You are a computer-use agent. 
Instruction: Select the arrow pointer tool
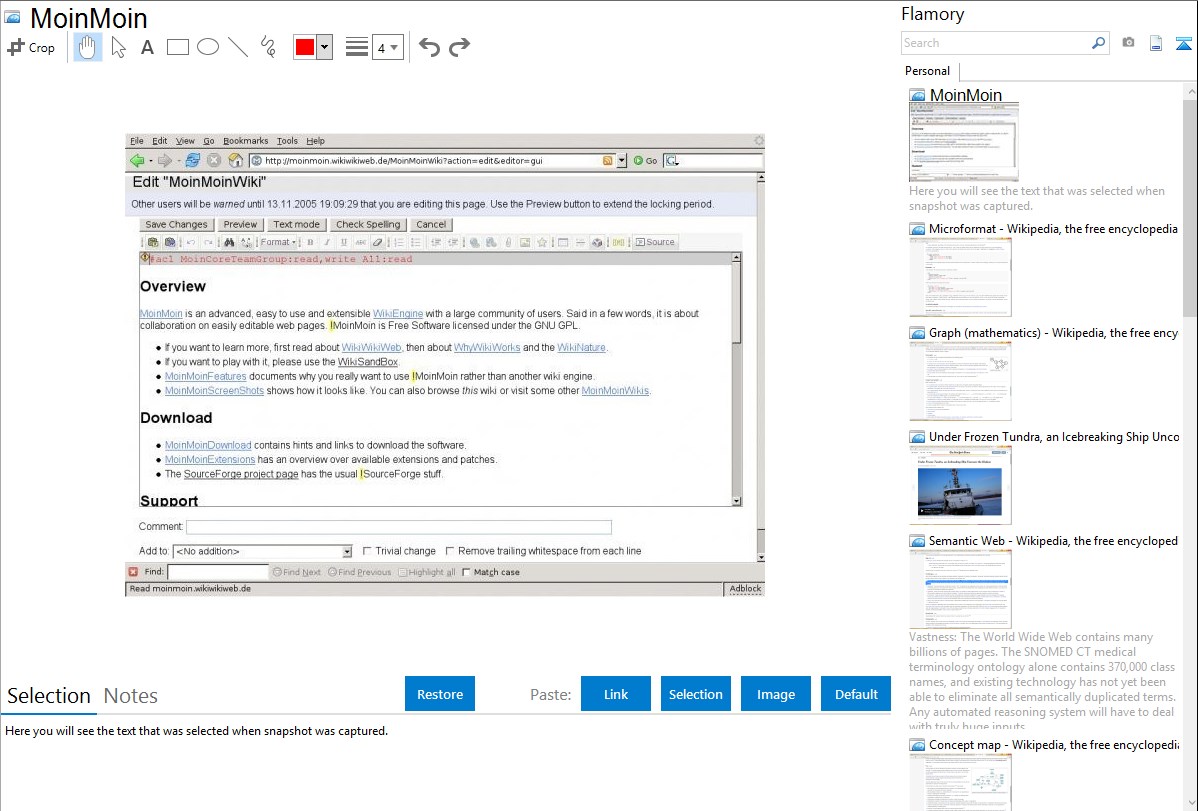(x=119, y=47)
